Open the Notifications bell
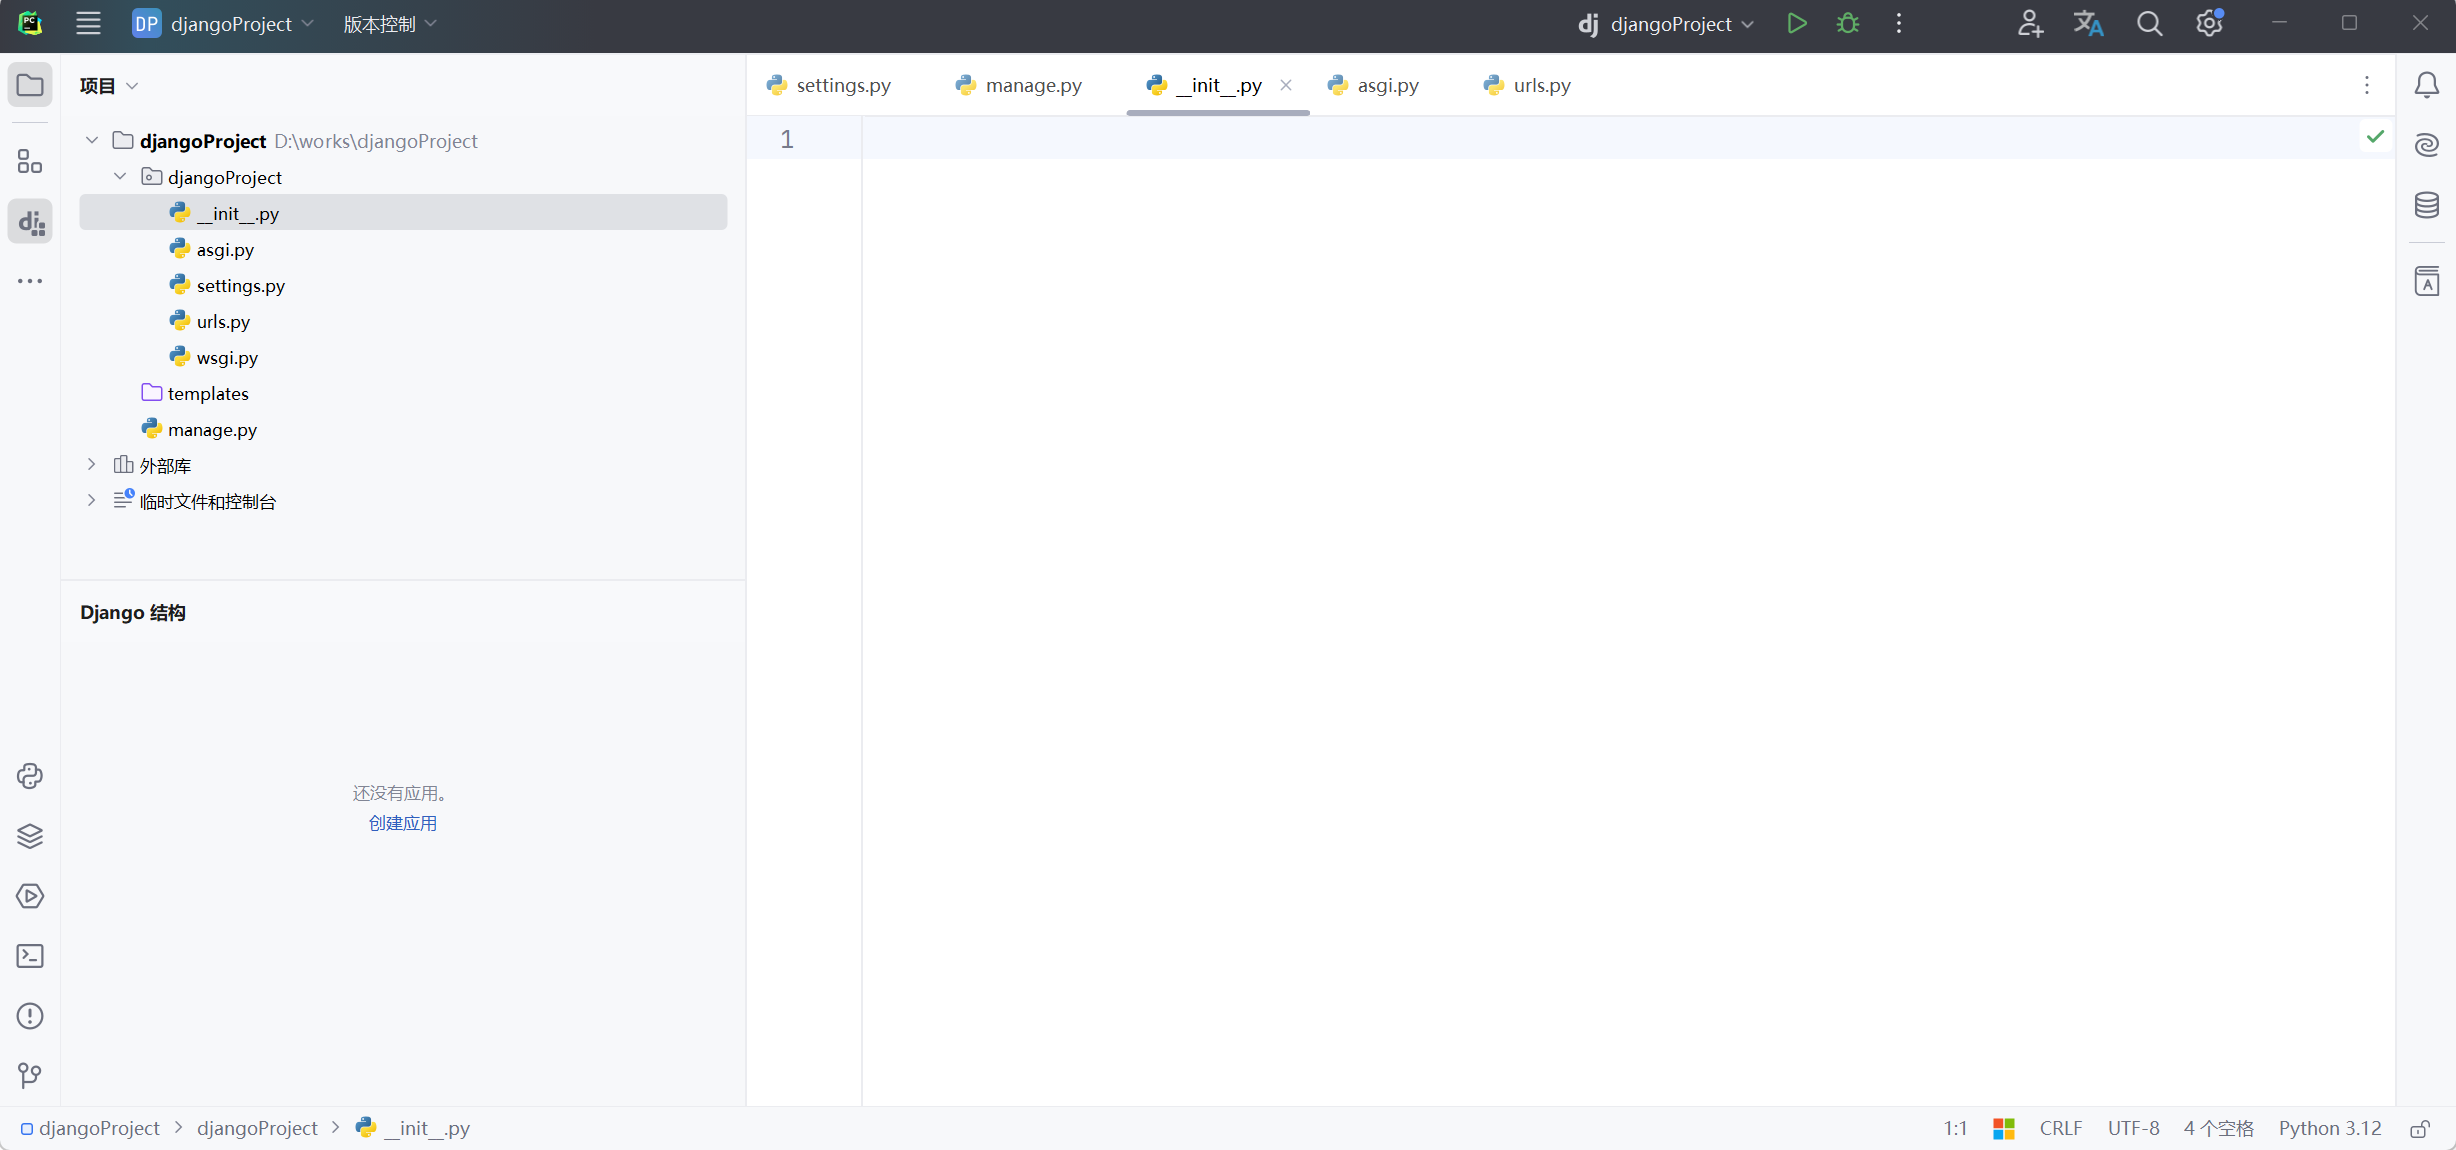Viewport: 2456px width, 1150px height. 2427,85
